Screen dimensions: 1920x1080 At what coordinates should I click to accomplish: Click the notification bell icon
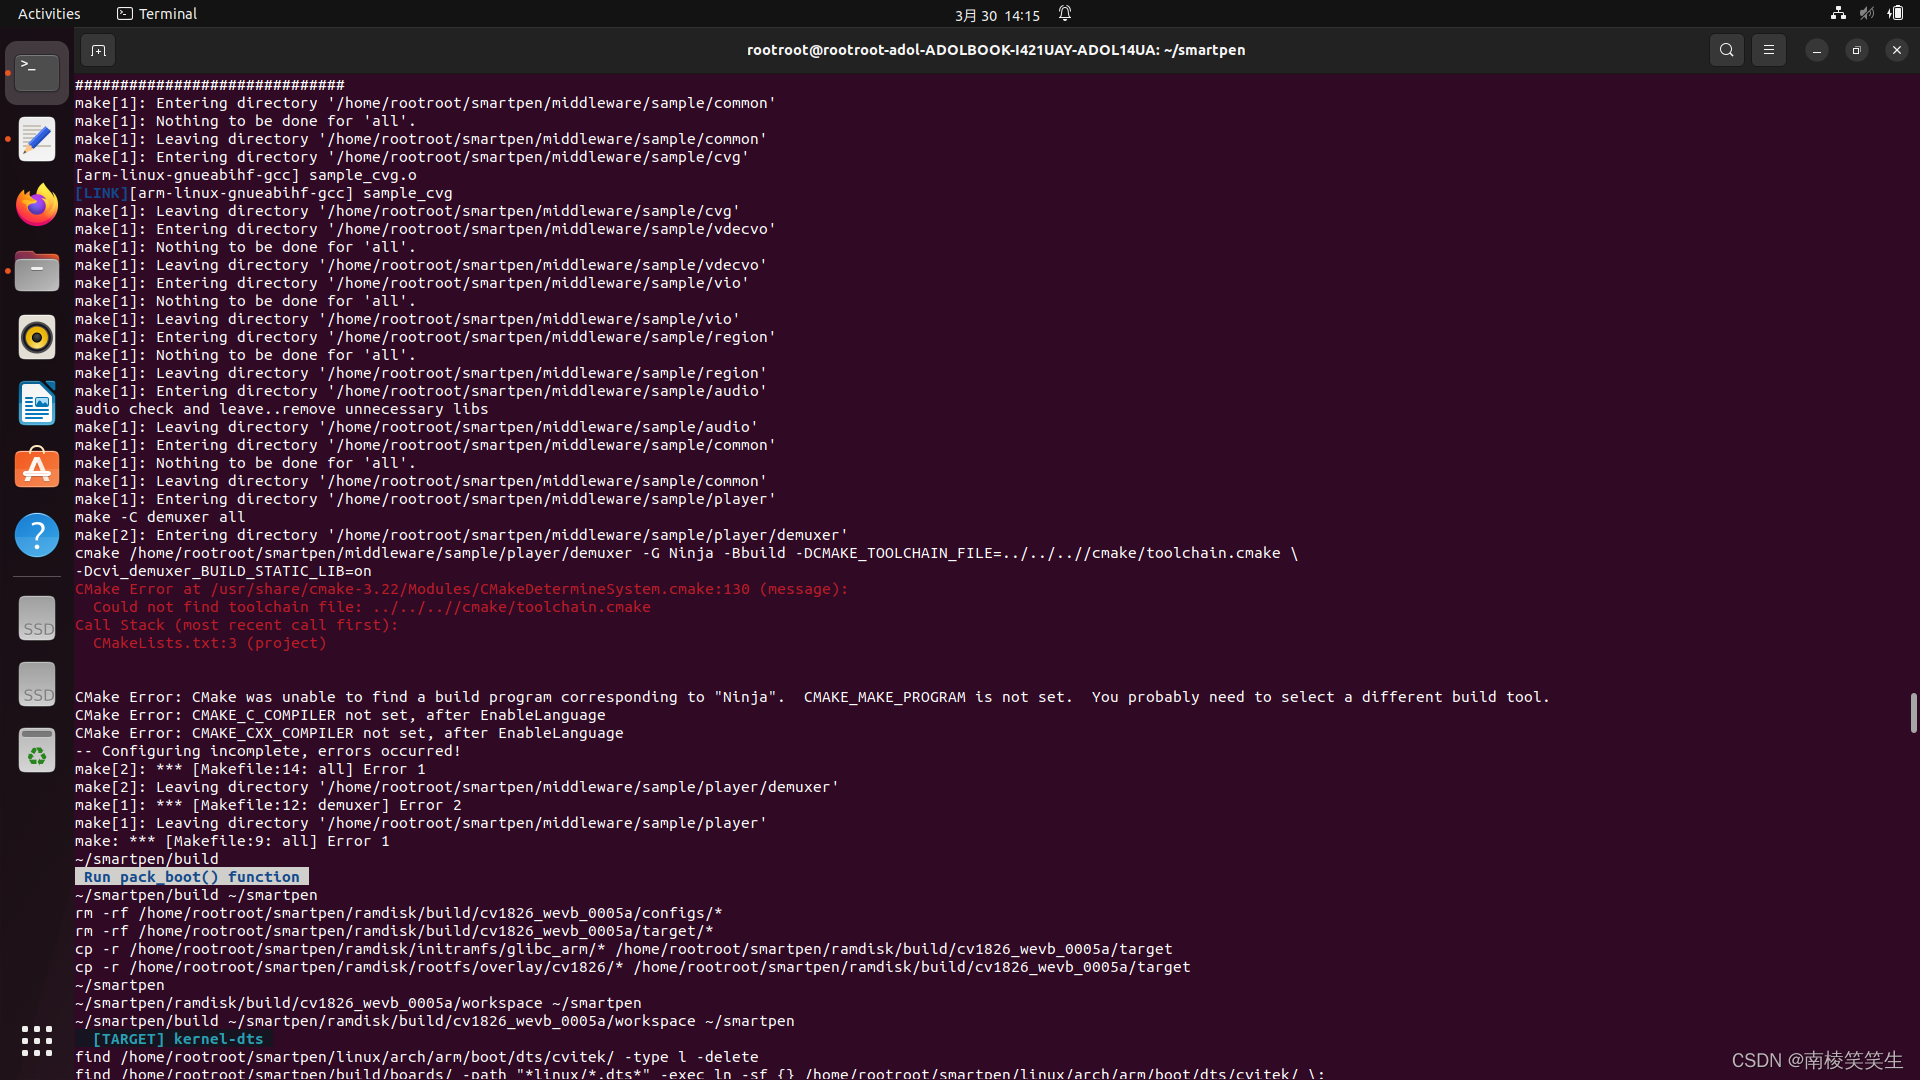coord(1065,14)
